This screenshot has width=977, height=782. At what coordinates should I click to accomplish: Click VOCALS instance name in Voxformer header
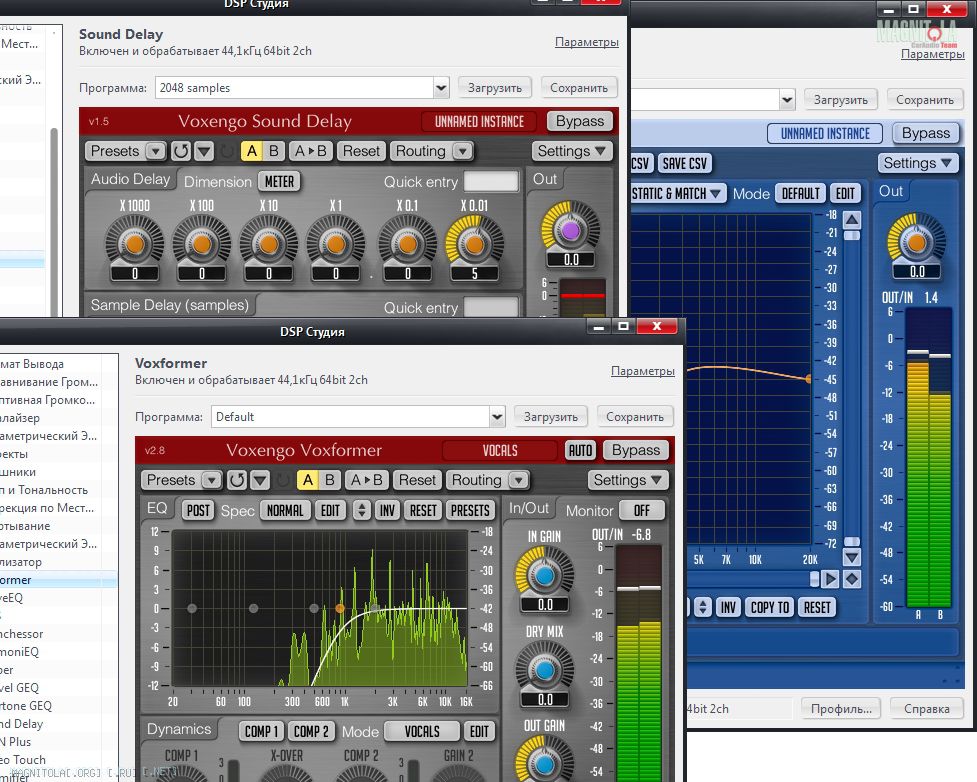click(500, 451)
